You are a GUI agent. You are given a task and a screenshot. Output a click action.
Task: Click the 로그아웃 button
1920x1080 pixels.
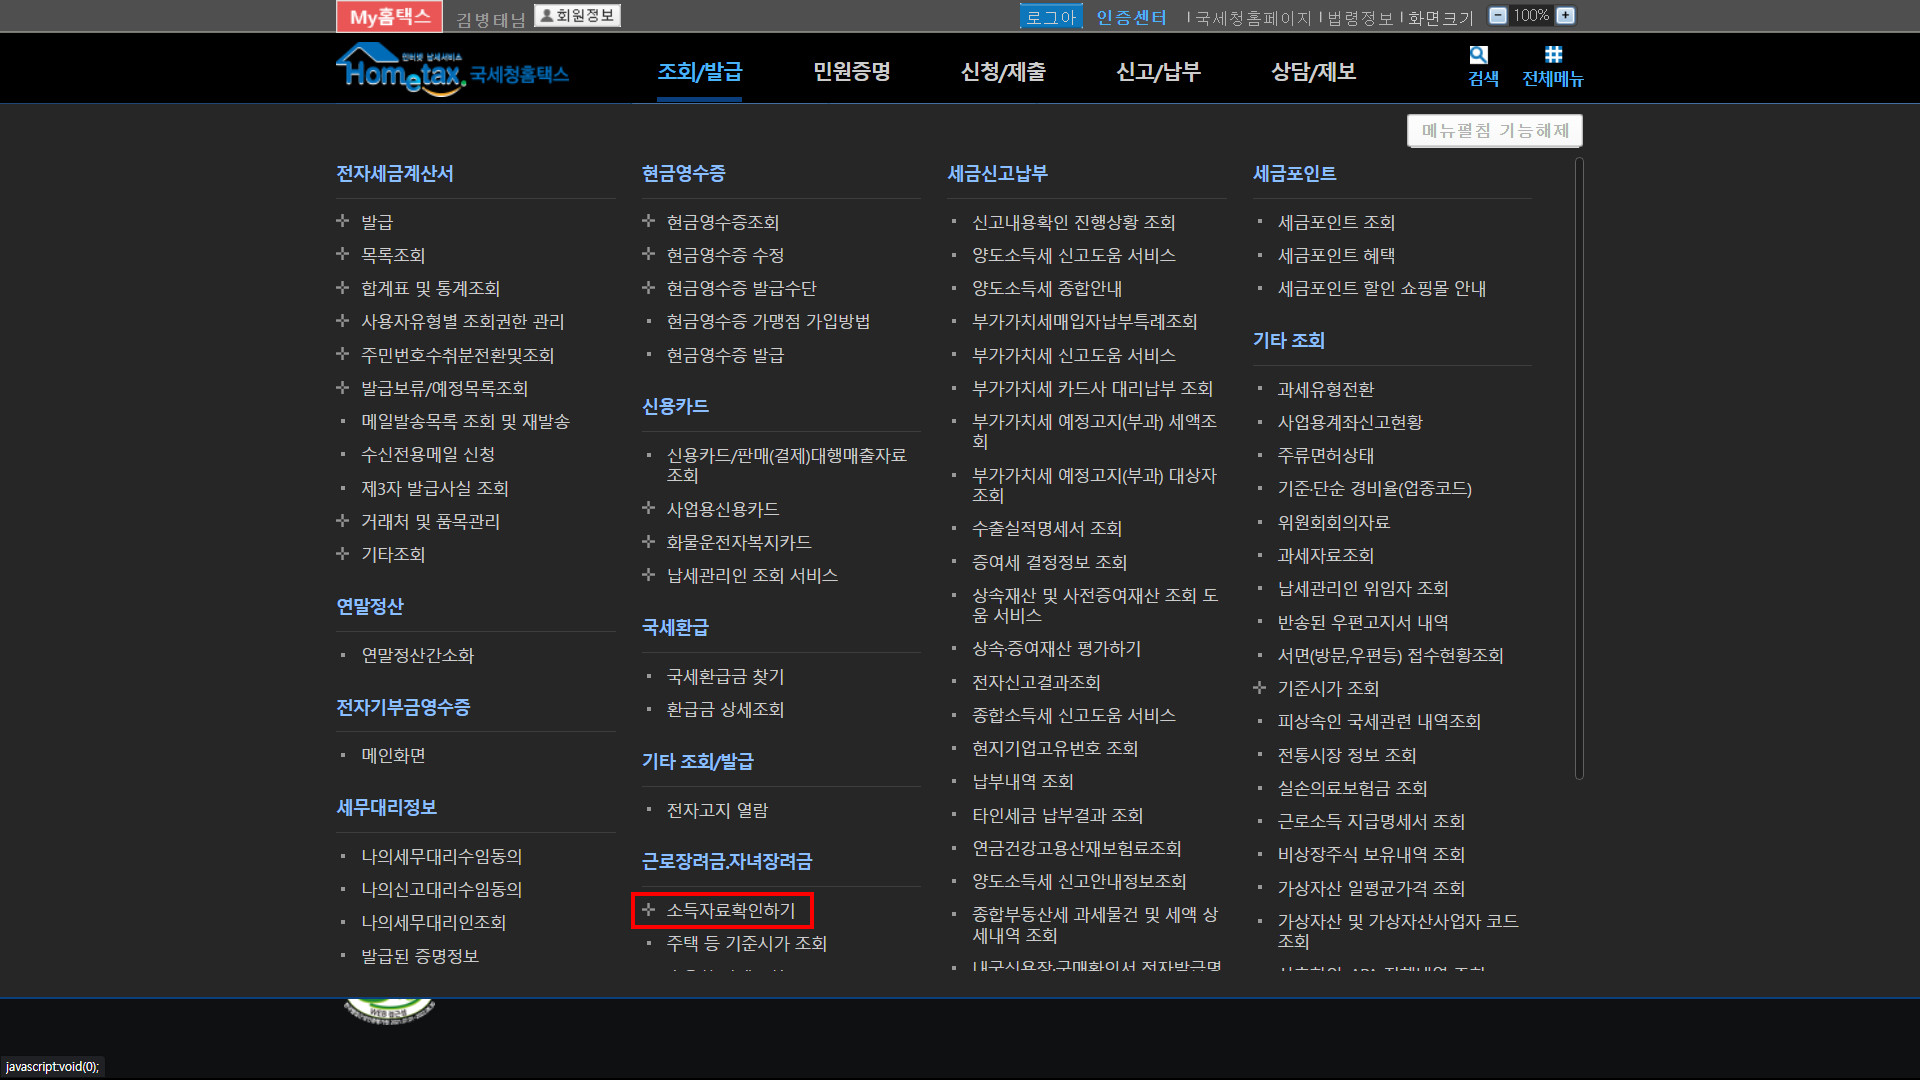tap(1050, 17)
